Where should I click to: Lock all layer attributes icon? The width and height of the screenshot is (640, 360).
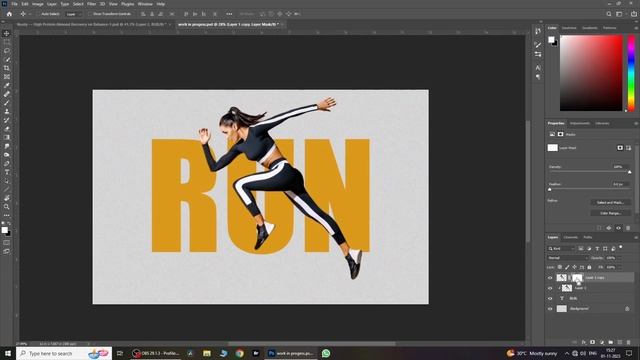coord(589,267)
